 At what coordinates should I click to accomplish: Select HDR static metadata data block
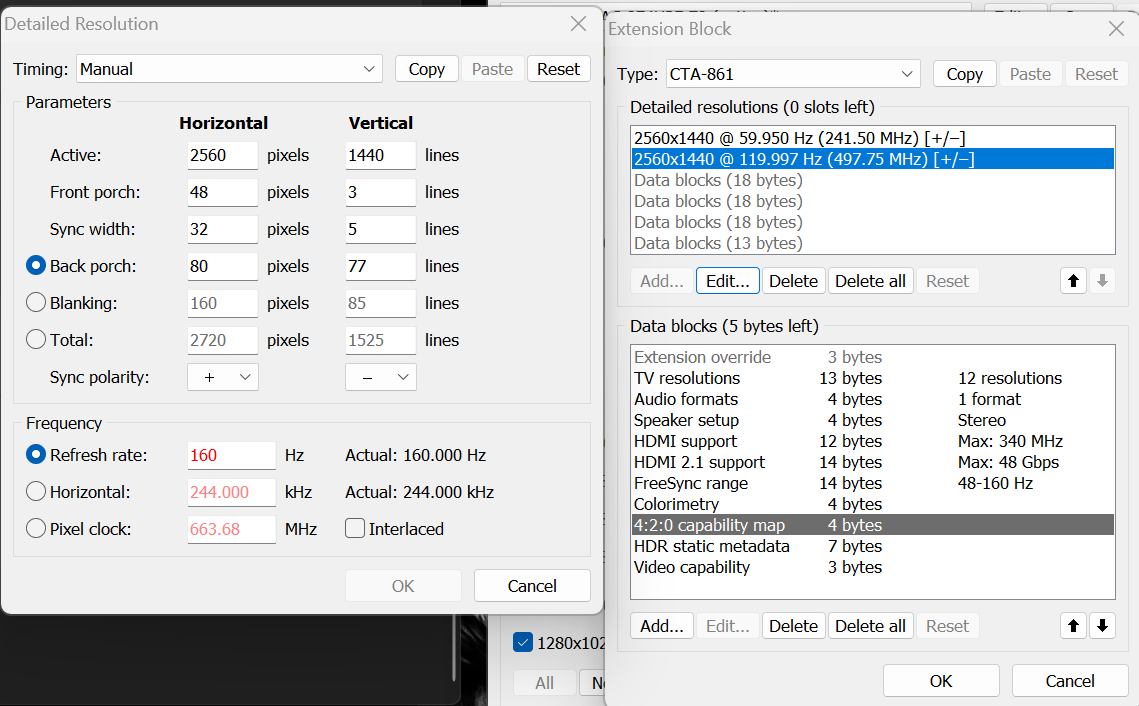[x=711, y=546]
